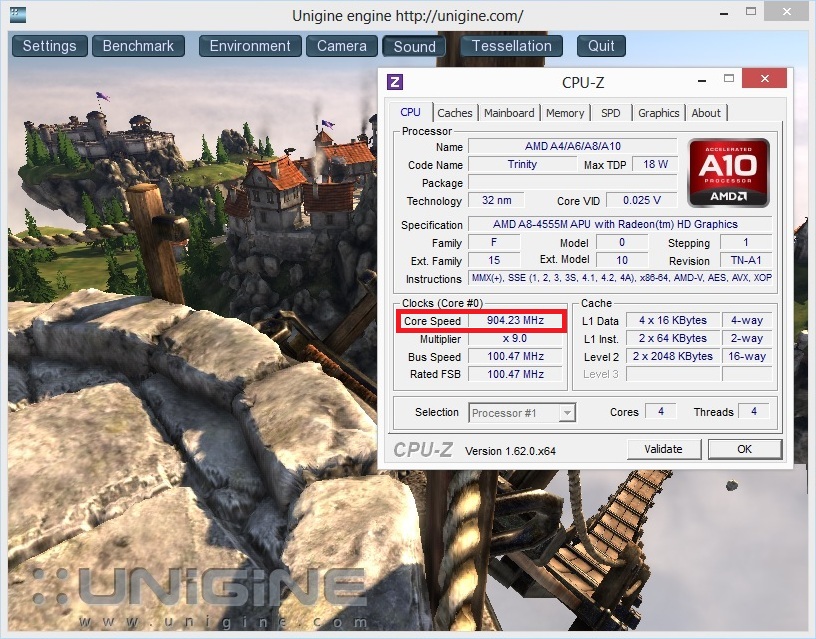
Task: Expand the Processor #1 selection dropdown
Action: (x=567, y=413)
